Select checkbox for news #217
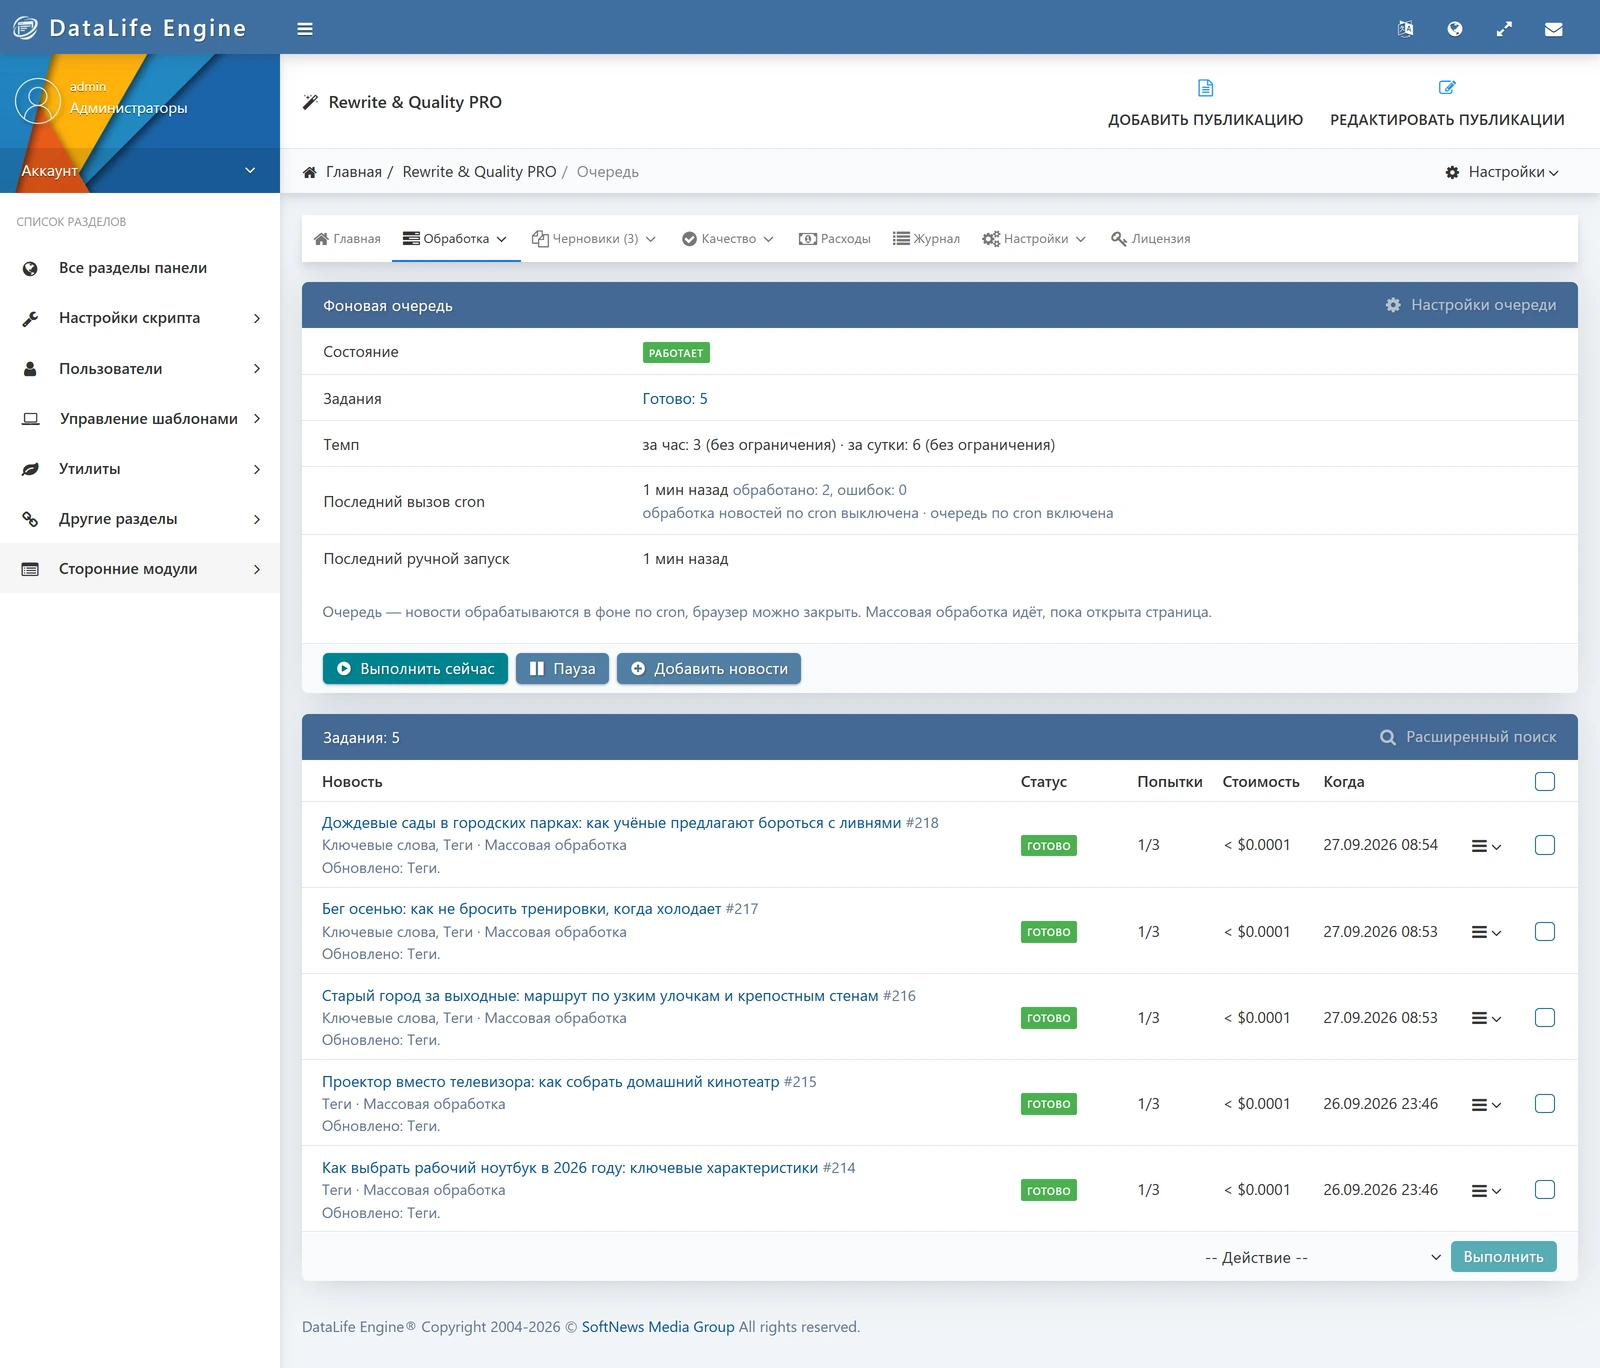The width and height of the screenshot is (1600, 1368). 1545,931
